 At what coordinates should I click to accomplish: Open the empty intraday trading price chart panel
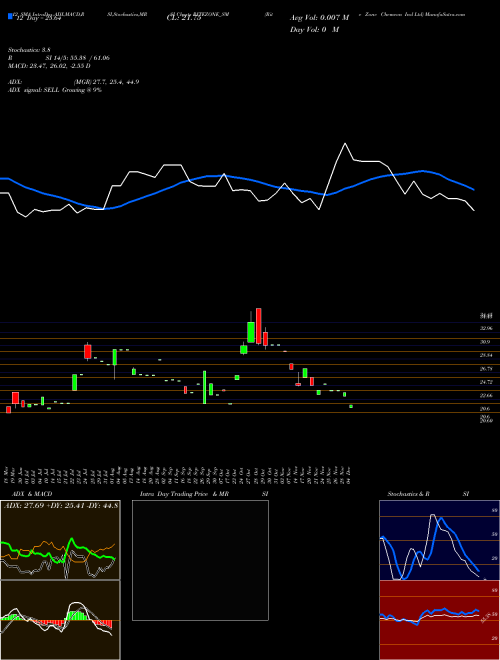(x=200, y=560)
